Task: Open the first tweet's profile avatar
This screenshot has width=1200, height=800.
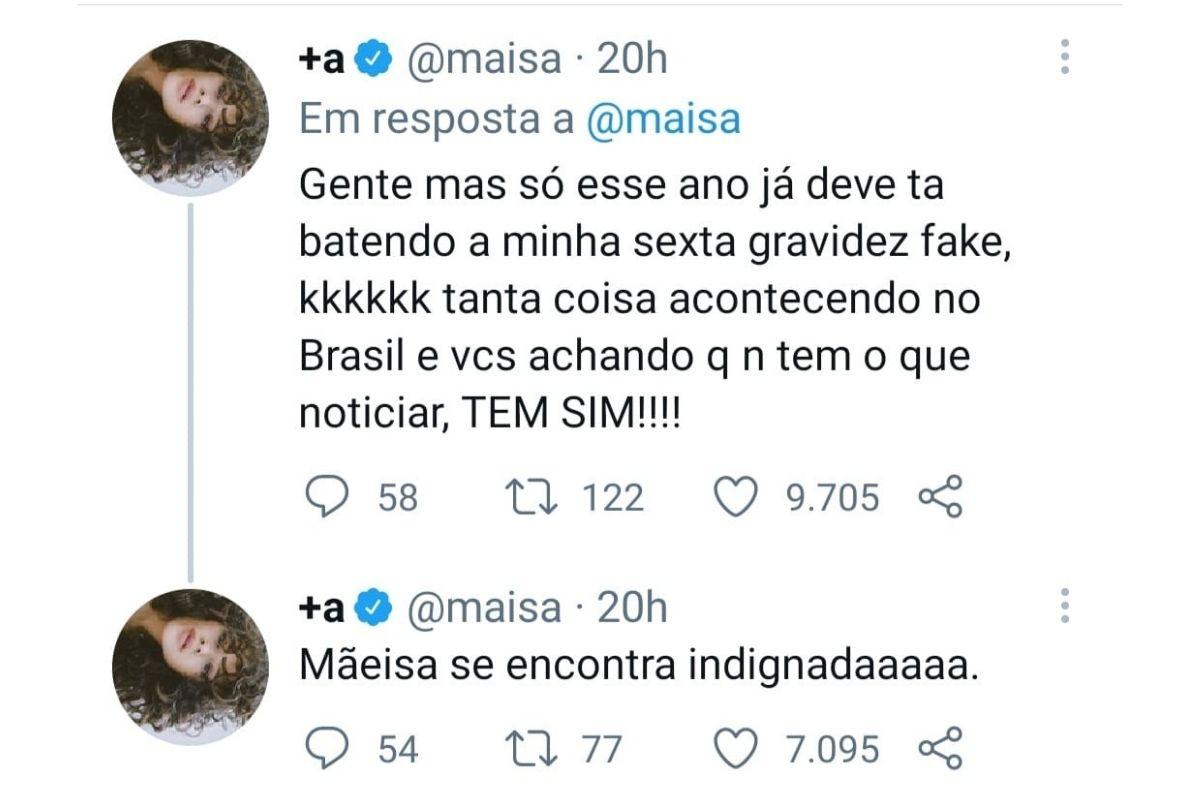Action: pyautogui.click(x=190, y=117)
